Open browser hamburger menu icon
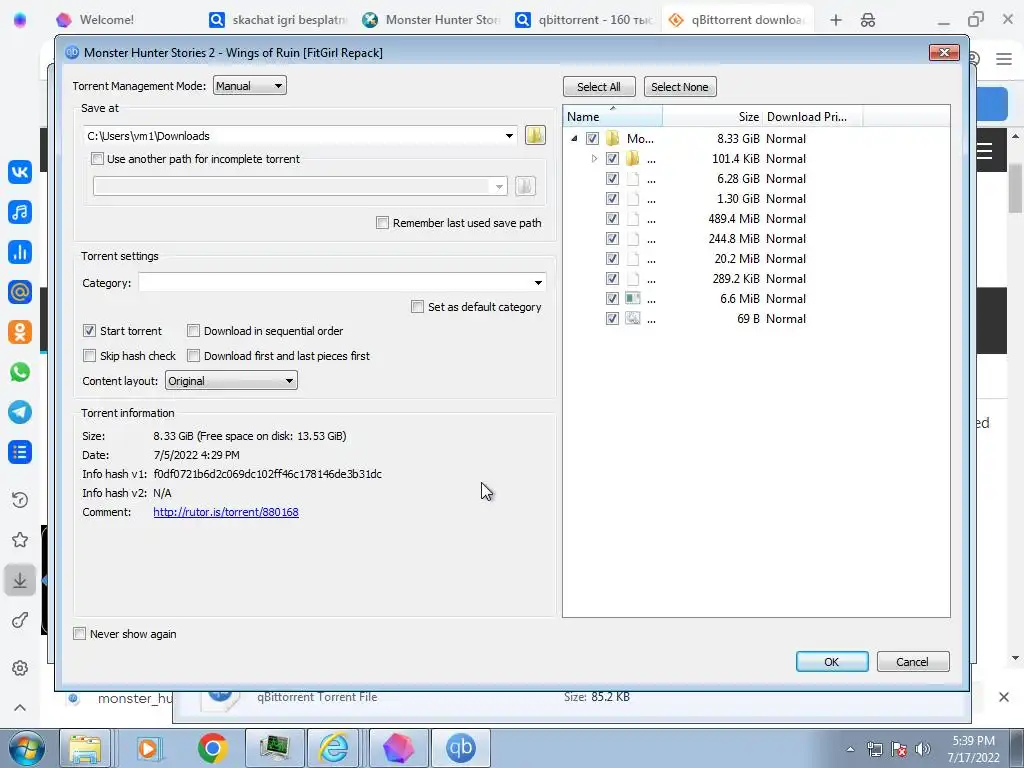1024x768 pixels. coord(1004,59)
